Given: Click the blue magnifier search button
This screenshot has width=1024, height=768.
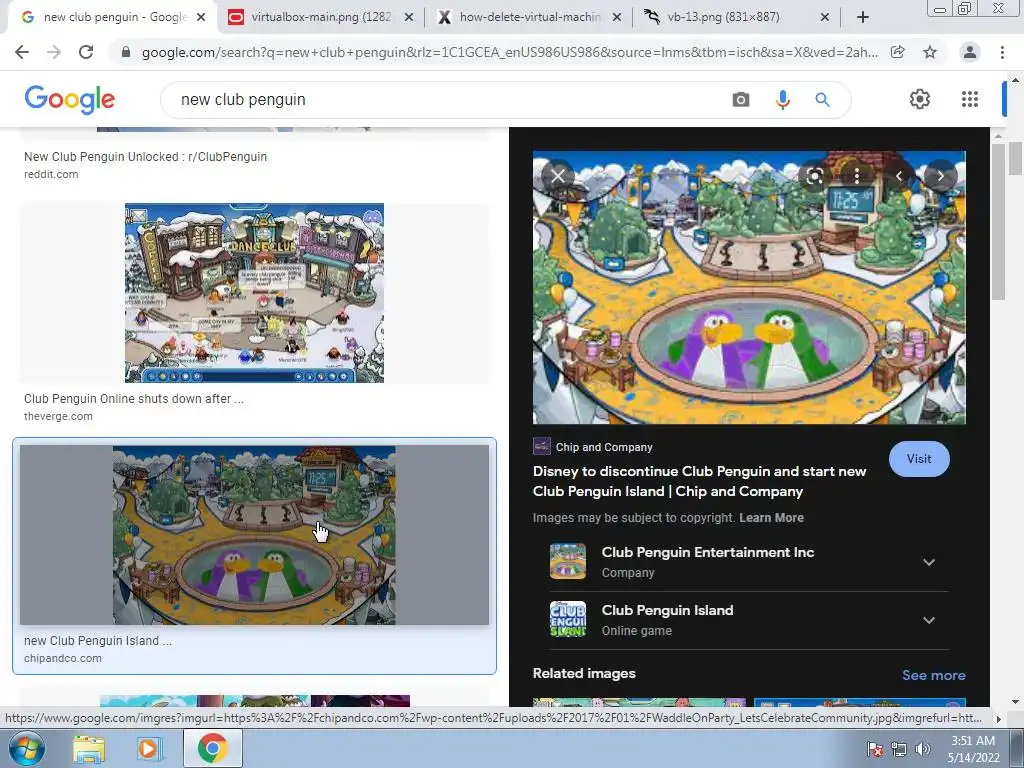Looking at the screenshot, I should click(822, 100).
